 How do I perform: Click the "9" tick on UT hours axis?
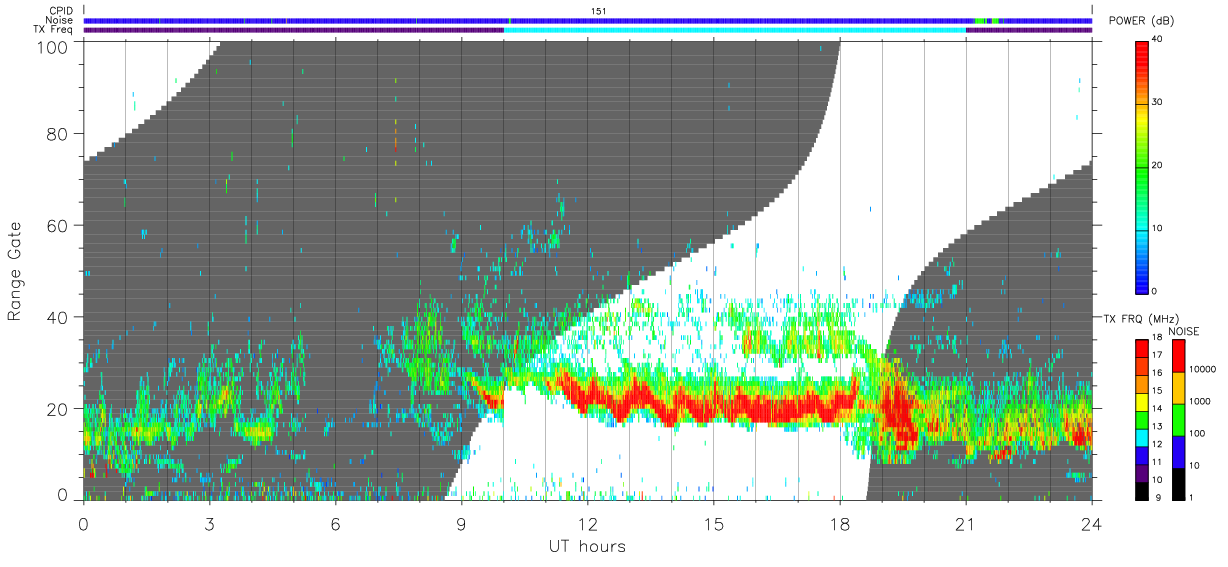click(462, 523)
